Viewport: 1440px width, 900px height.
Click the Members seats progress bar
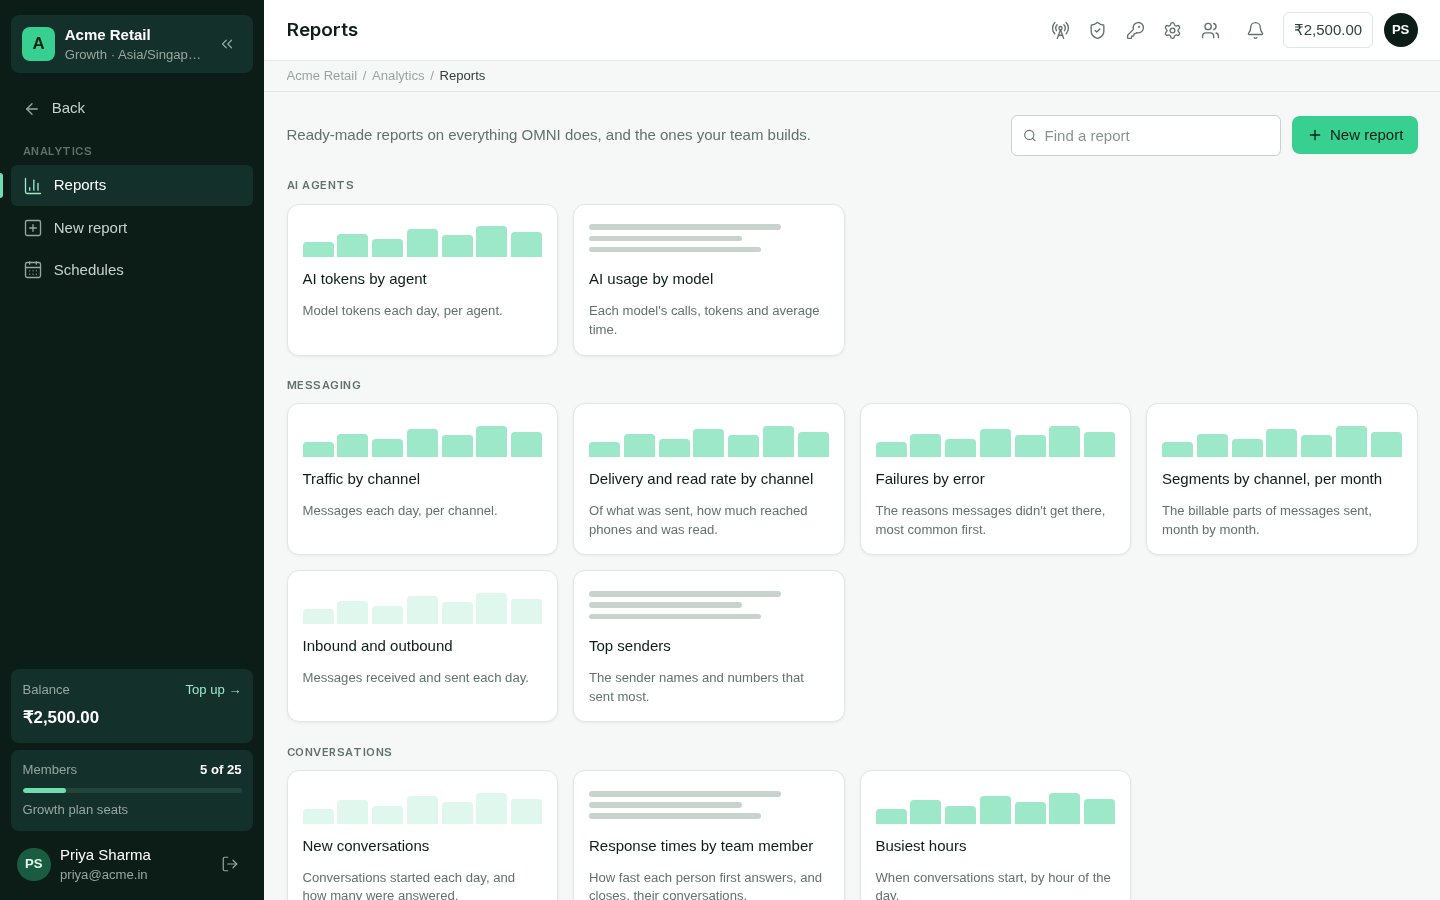[x=132, y=790]
